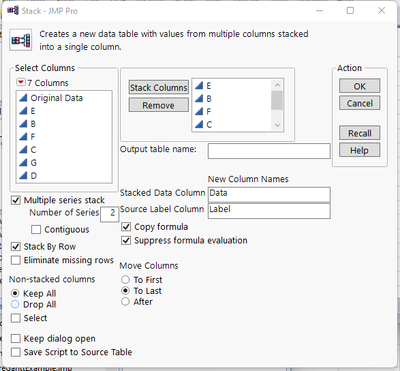400x371 pixels.
Task: Click the Remove button
Action: [x=159, y=105]
